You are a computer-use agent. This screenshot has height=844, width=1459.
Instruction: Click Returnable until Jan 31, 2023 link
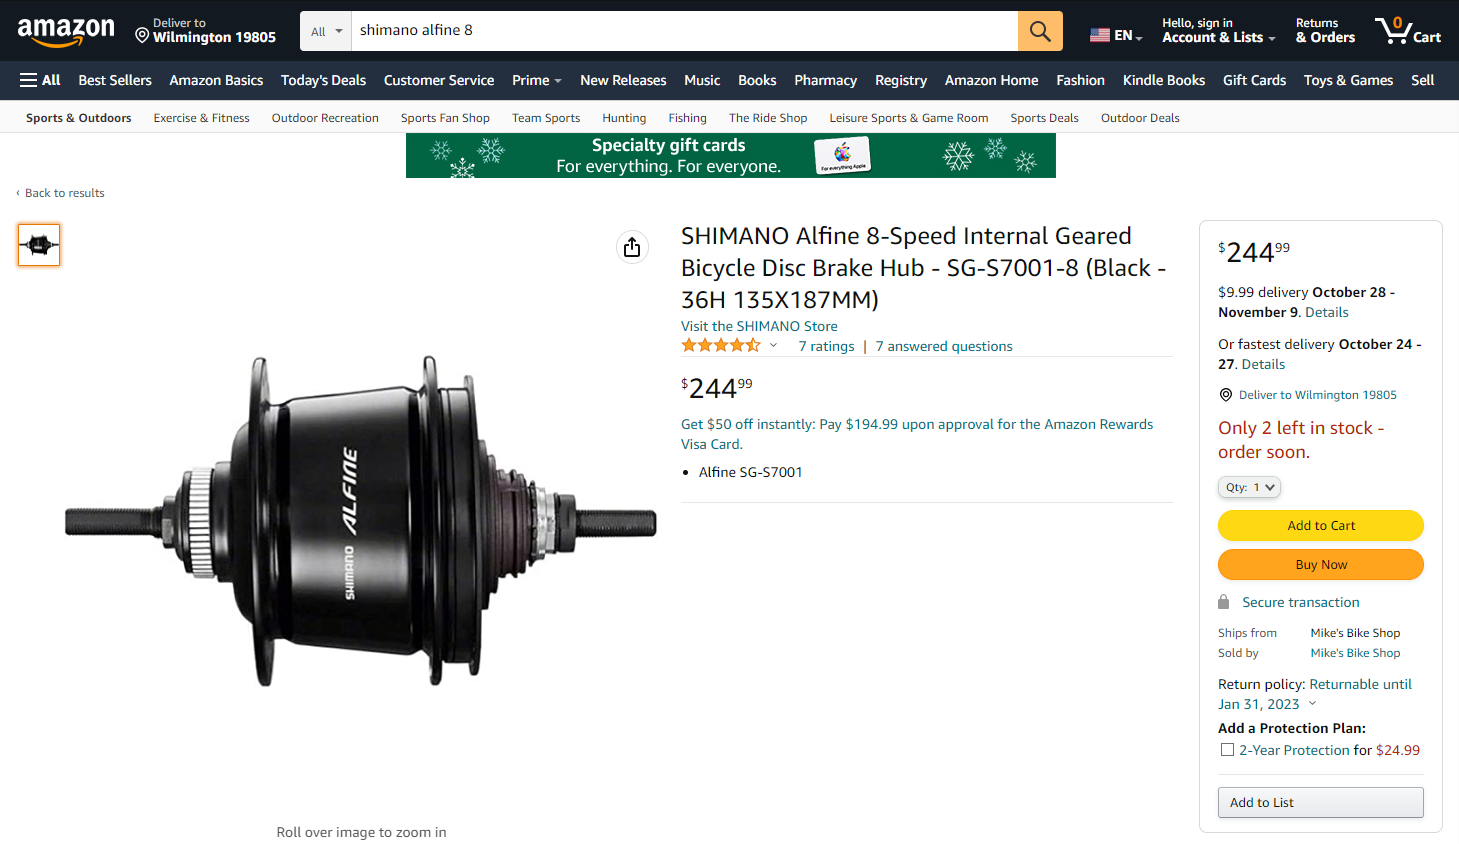coord(1315,694)
